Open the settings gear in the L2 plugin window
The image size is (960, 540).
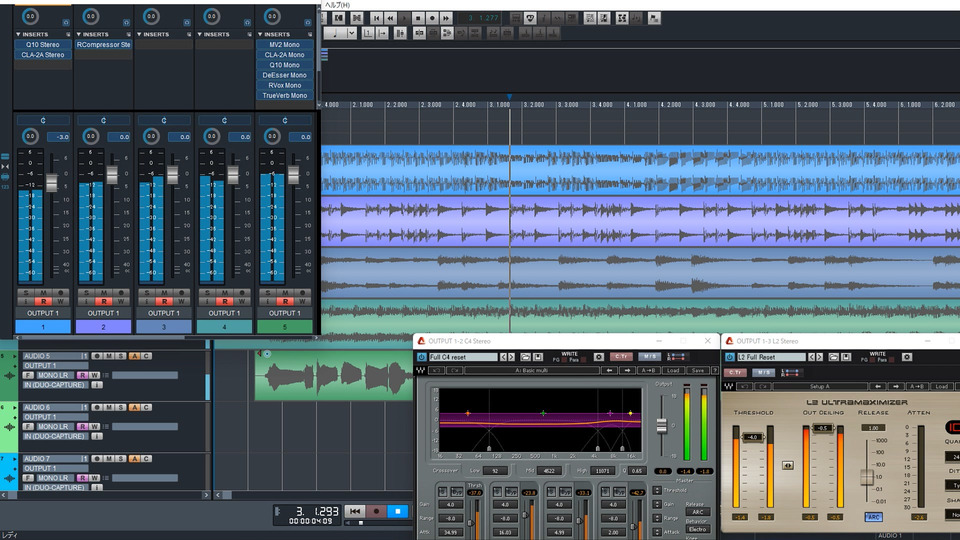[908, 356]
